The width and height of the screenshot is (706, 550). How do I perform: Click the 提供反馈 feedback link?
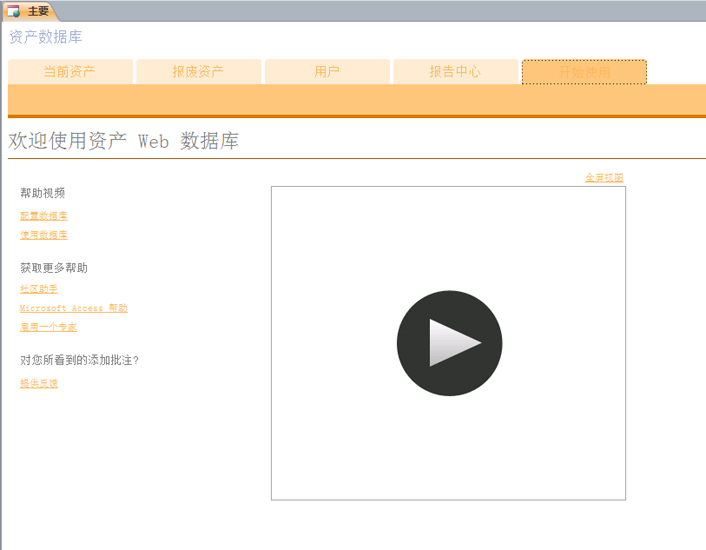pos(39,383)
